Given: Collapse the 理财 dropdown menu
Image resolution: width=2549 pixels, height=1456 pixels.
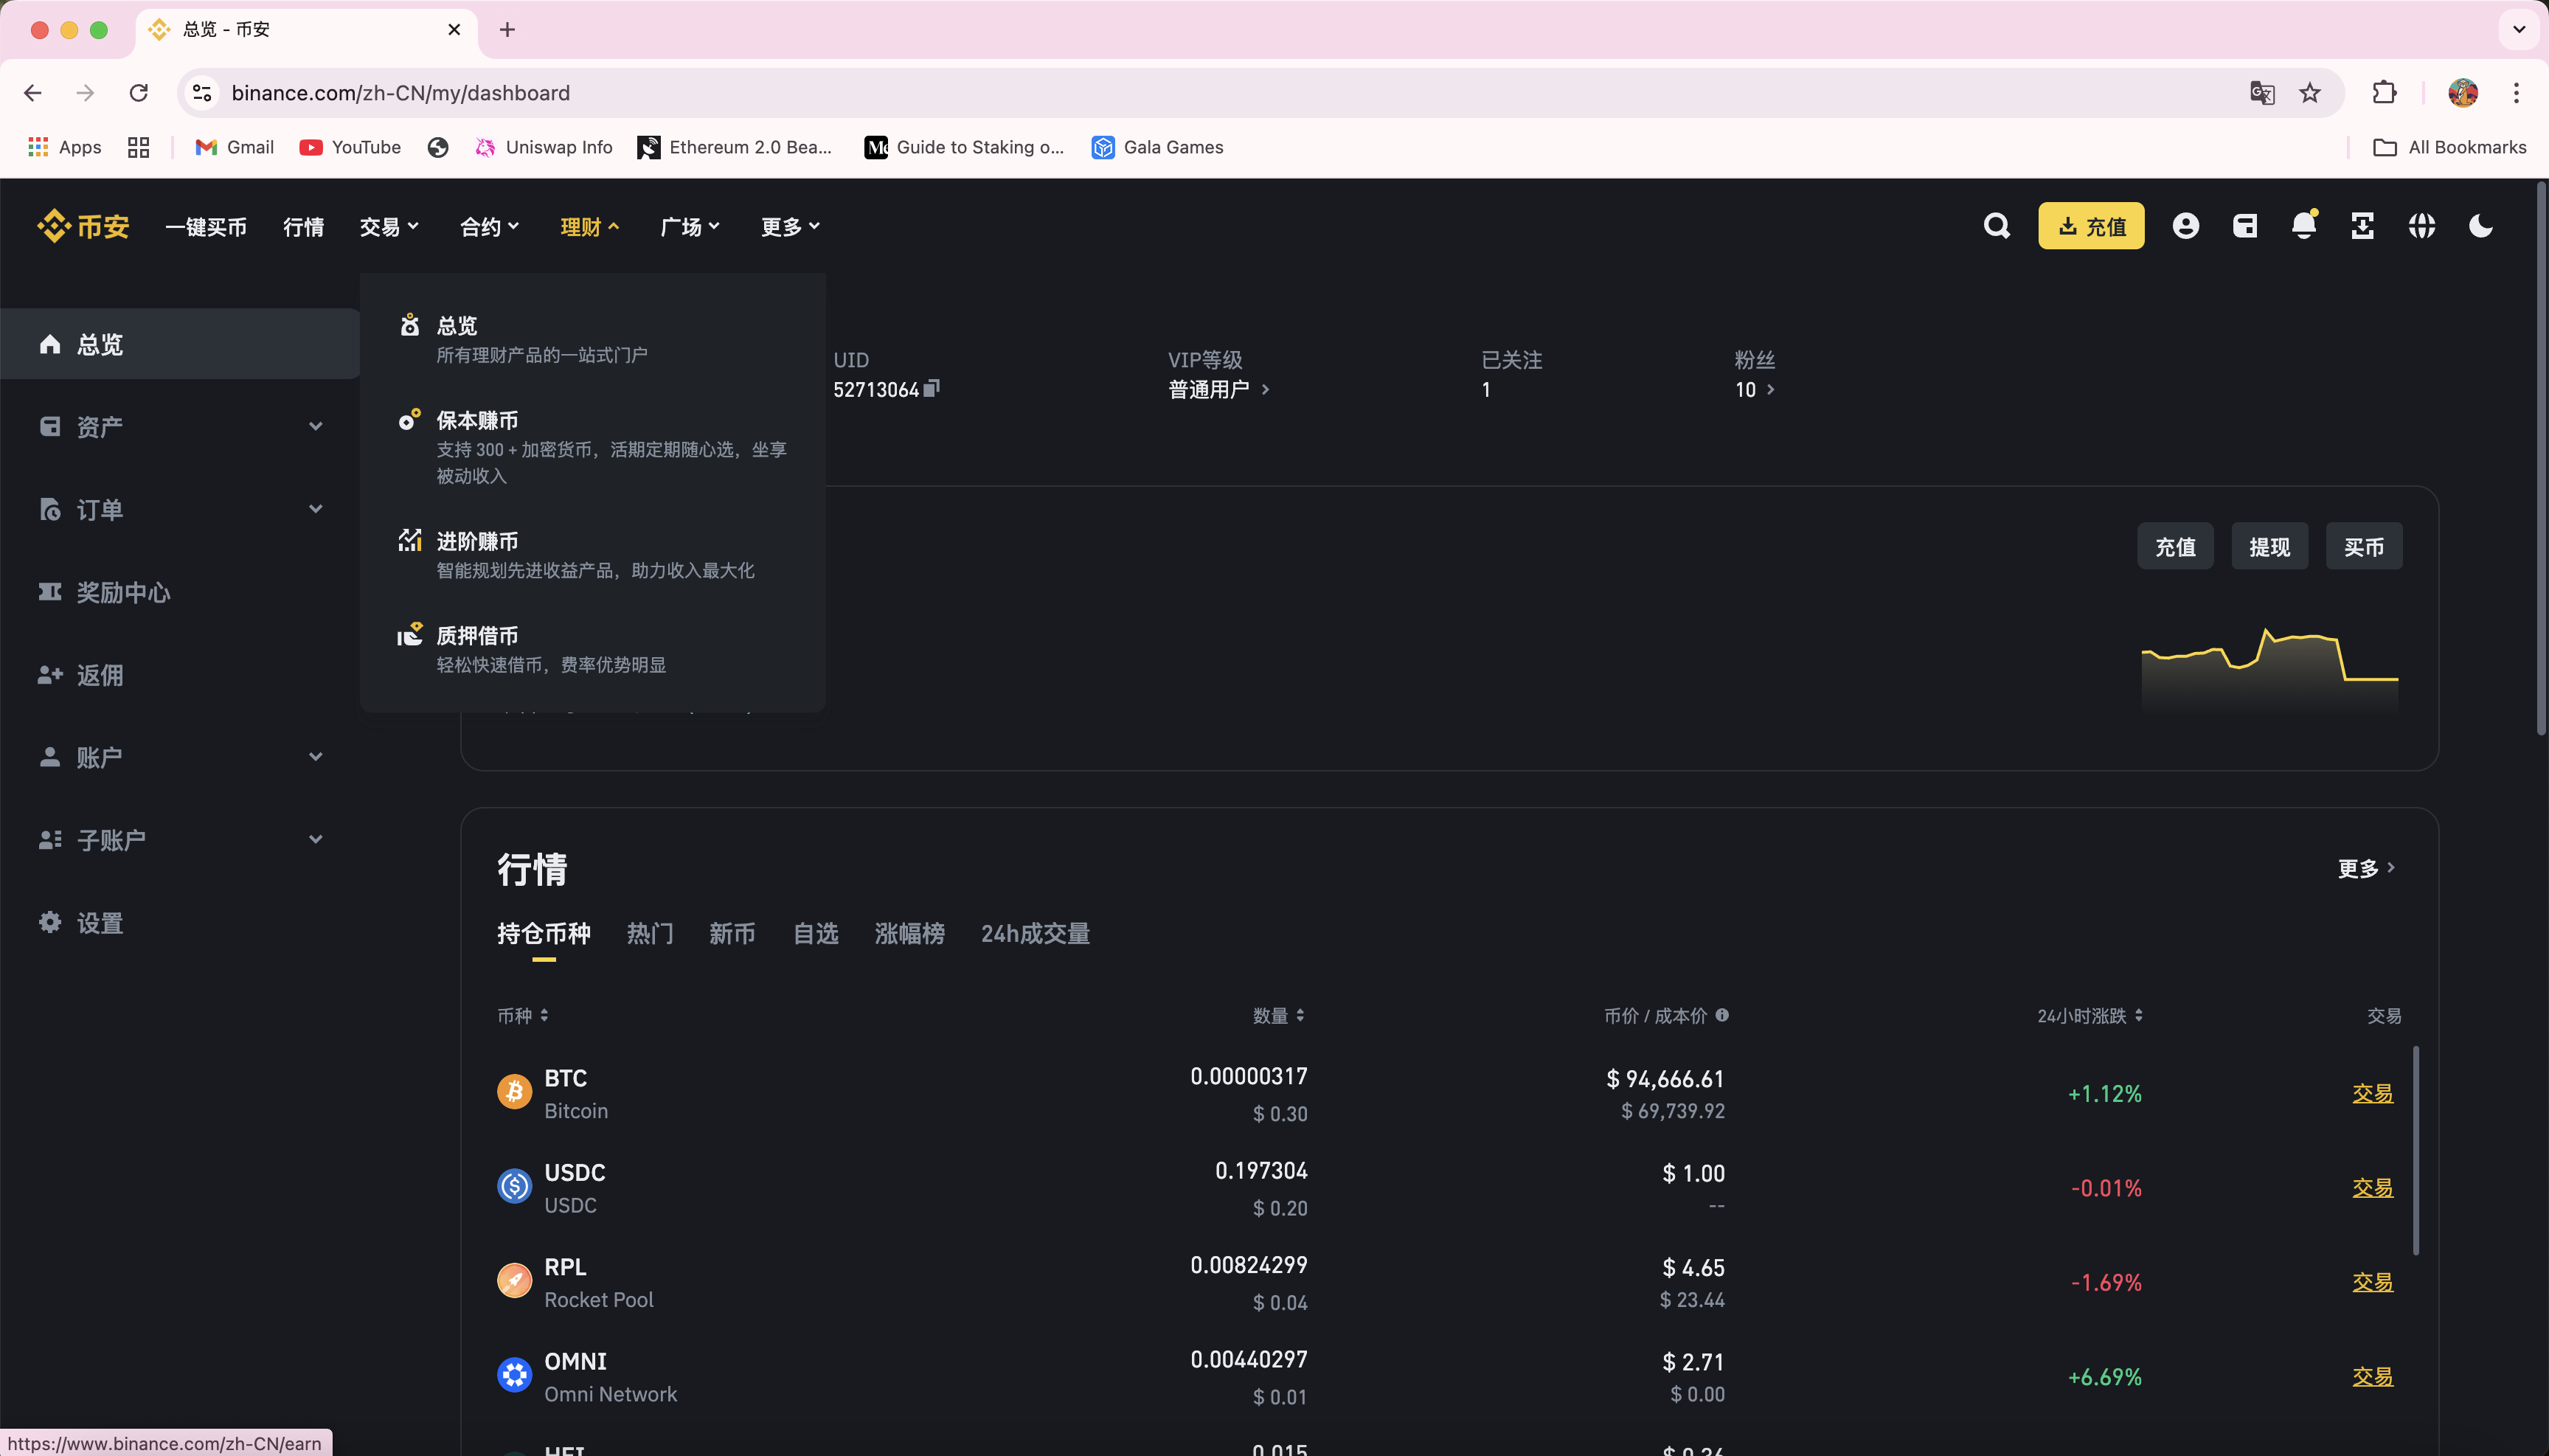Looking at the screenshot, I should 590,227.
